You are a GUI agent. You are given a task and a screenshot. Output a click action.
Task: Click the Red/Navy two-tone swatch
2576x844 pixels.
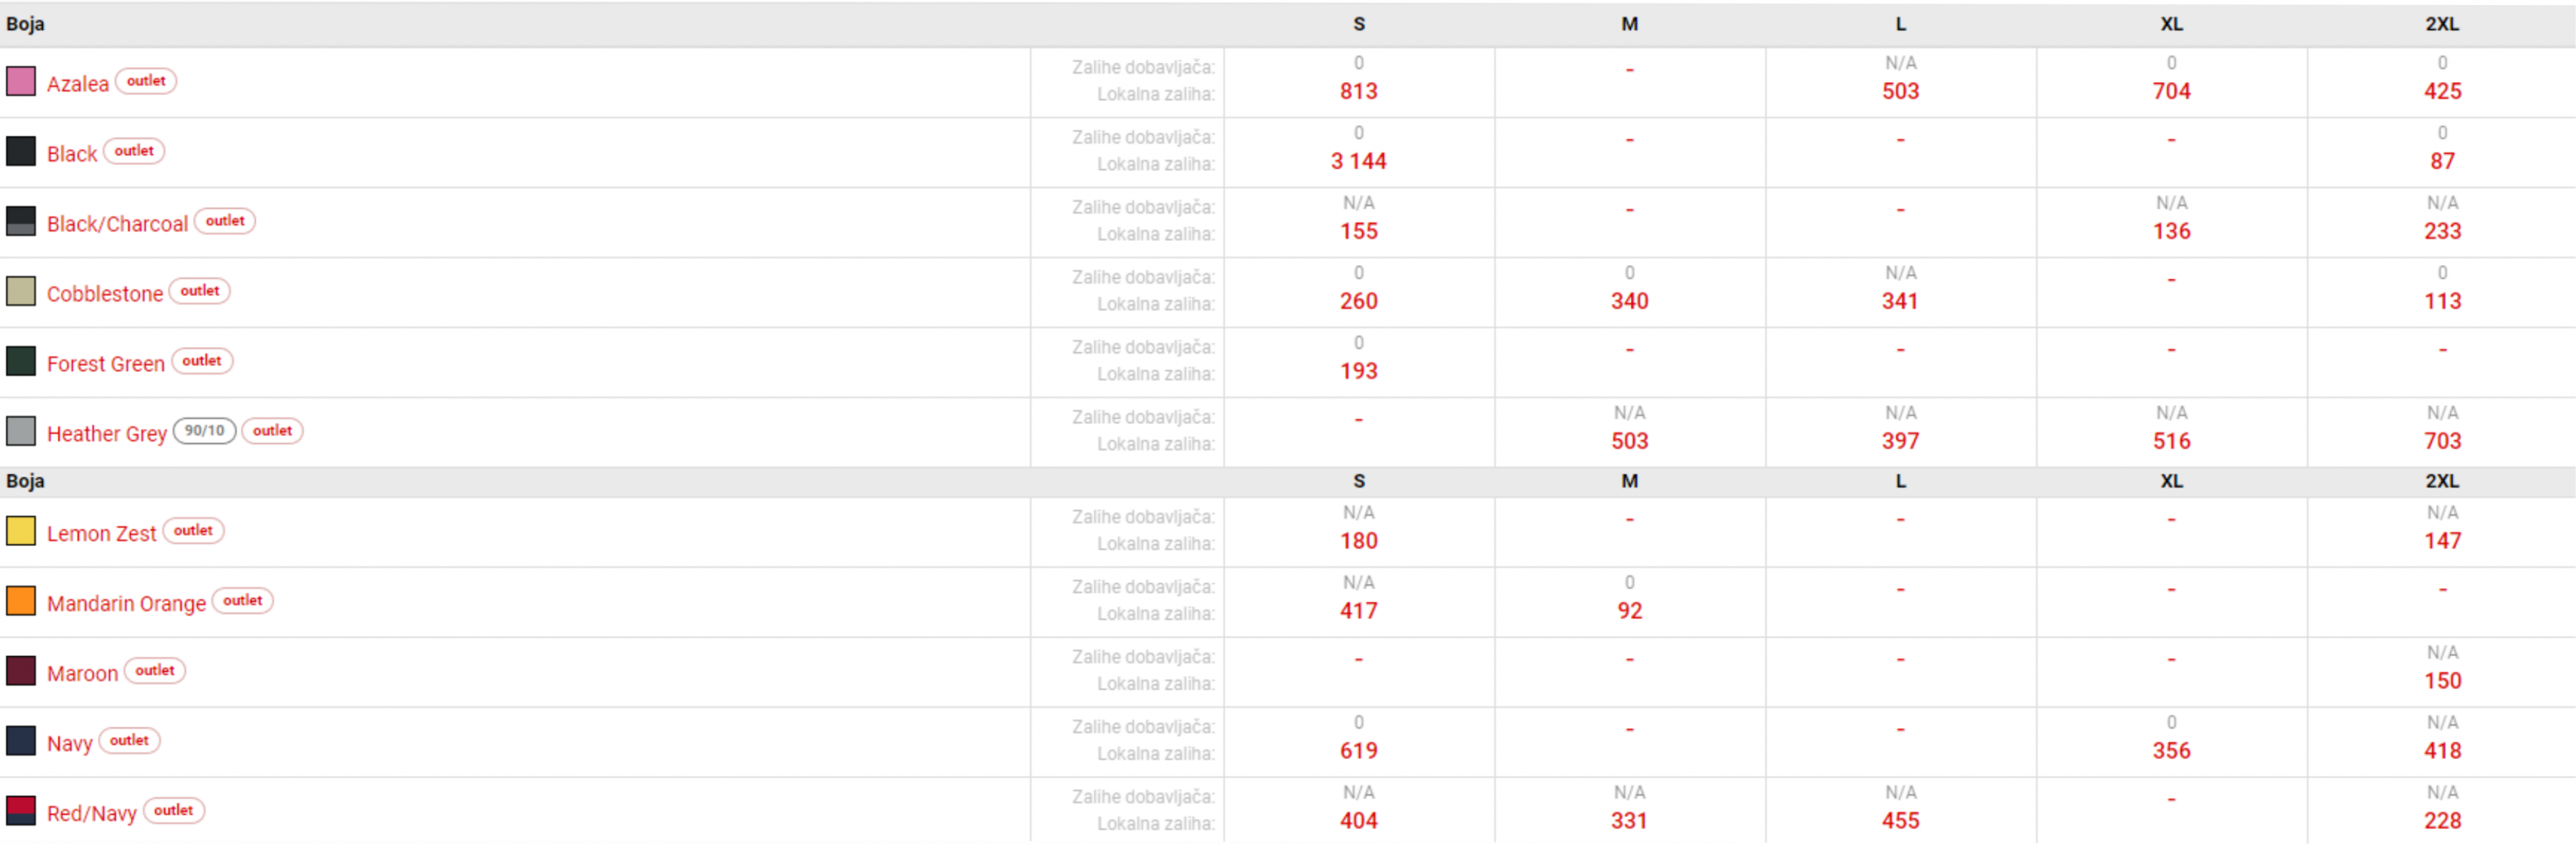coord(21,811)
